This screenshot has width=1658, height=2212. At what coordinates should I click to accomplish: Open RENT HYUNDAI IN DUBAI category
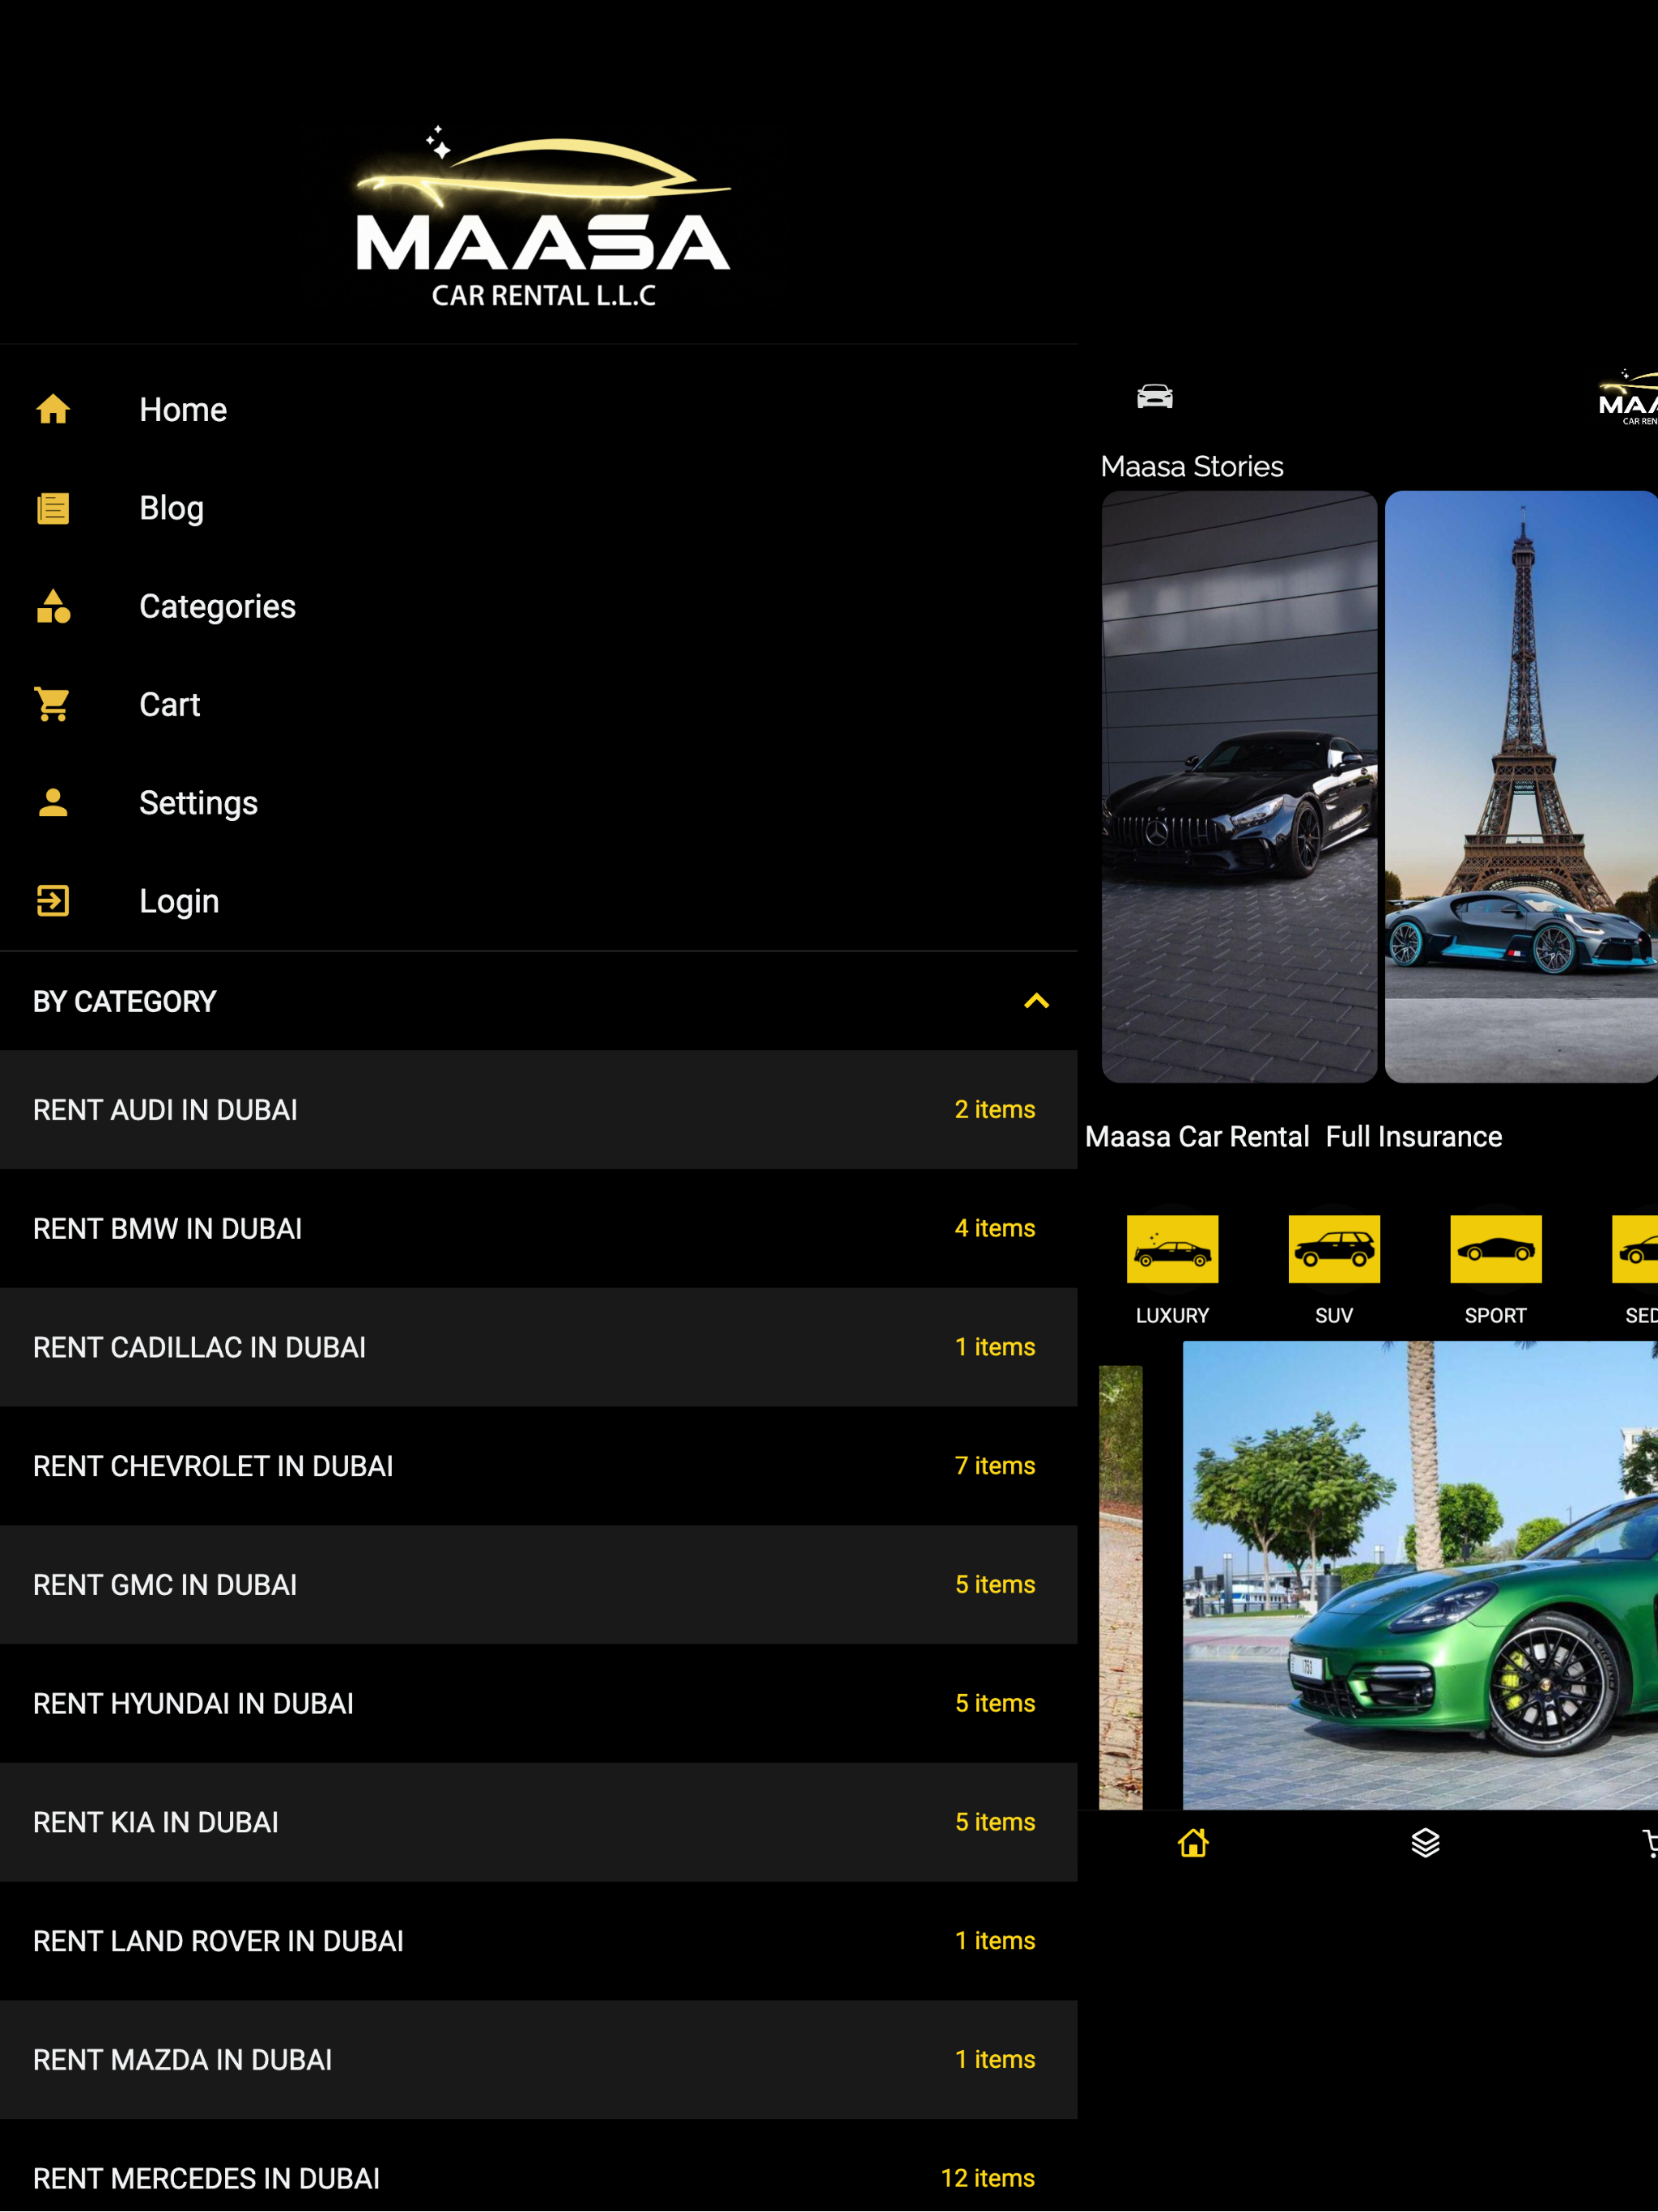[x=538, y=1703]
